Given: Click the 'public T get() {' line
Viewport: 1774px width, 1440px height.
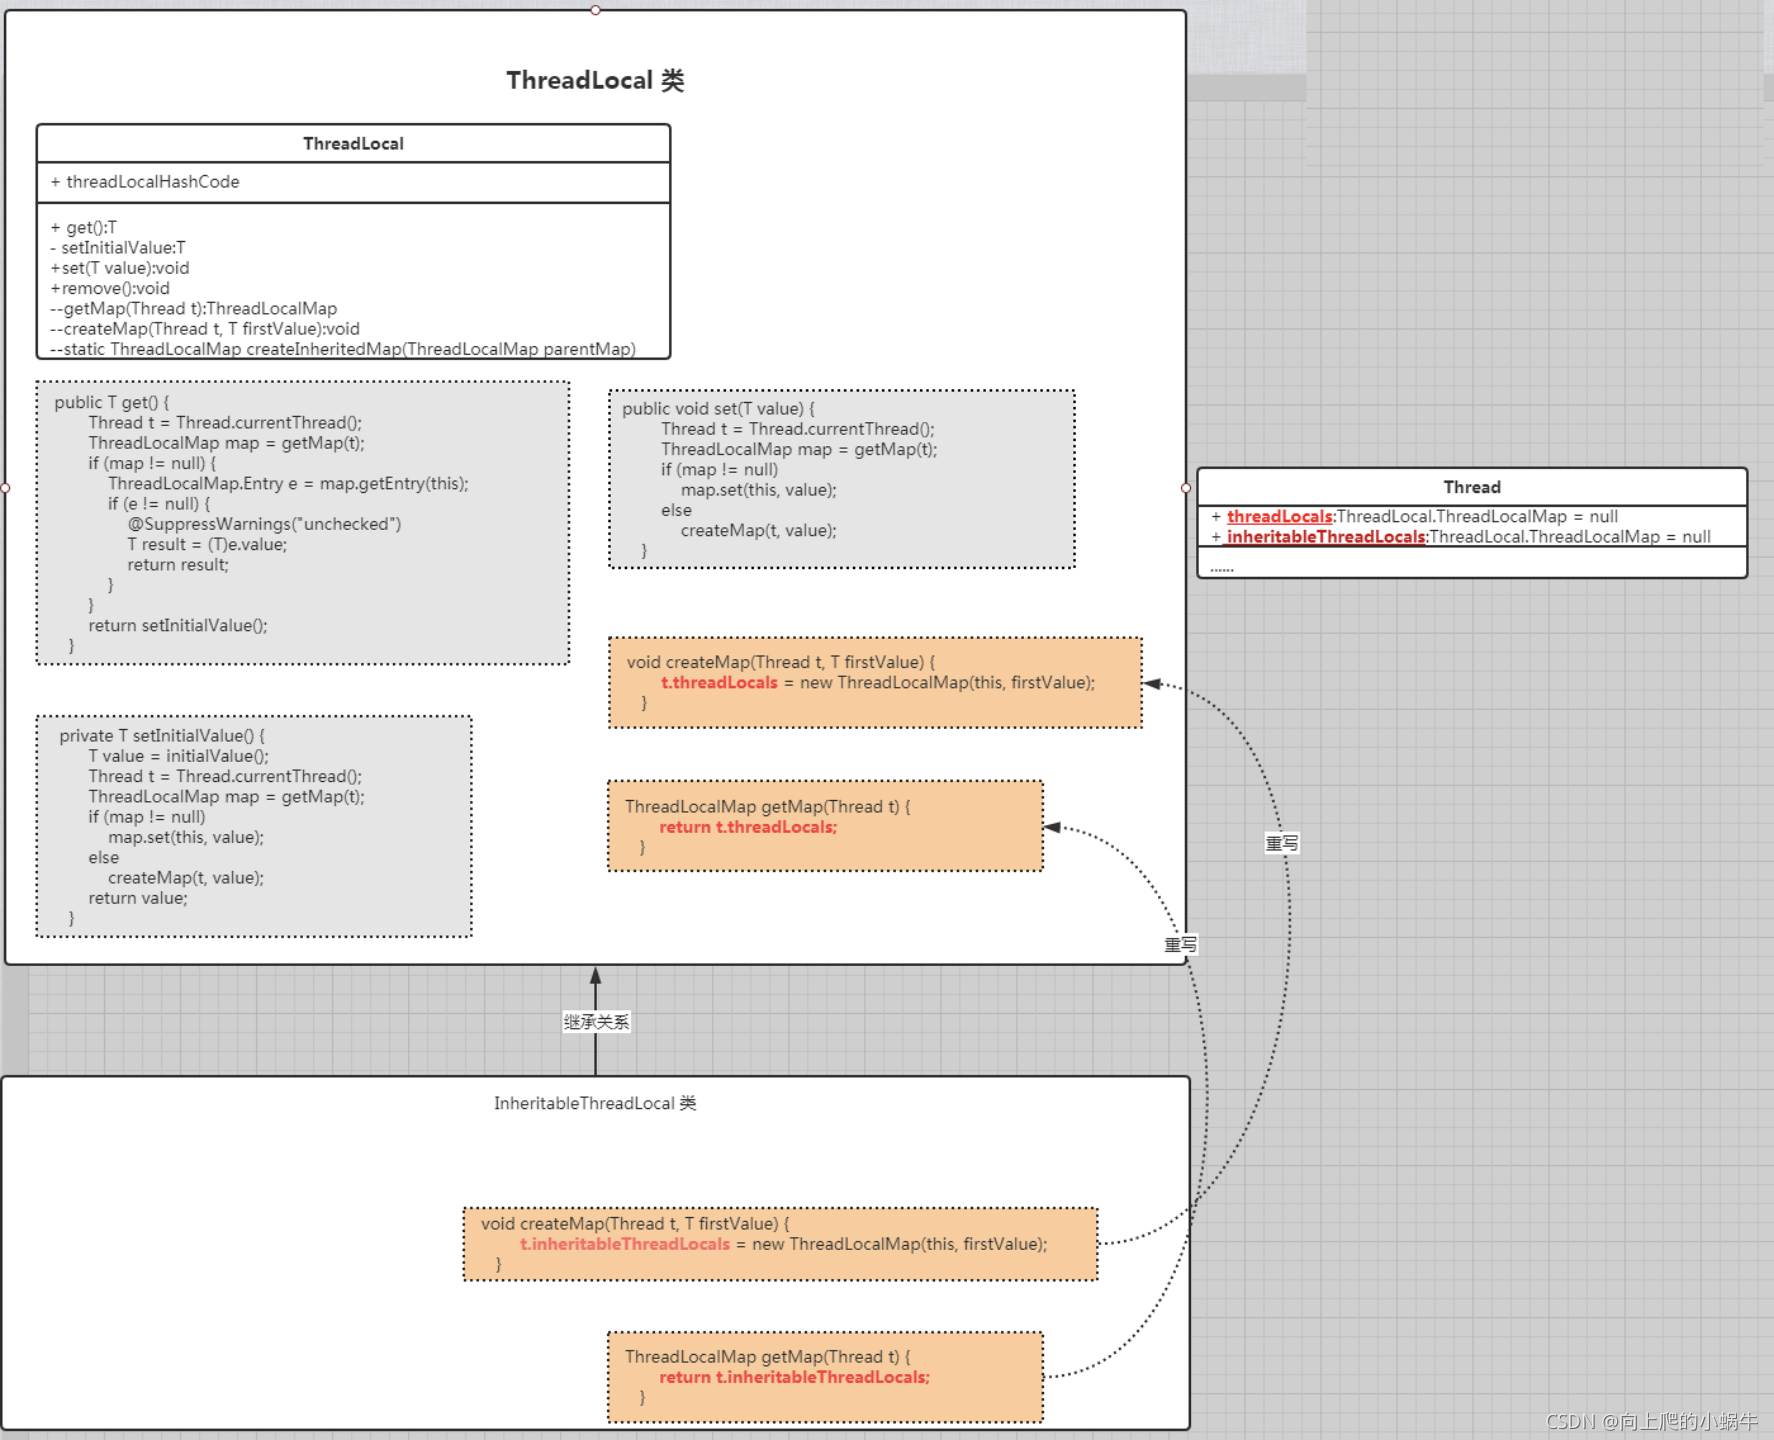Looking at the screenshot, I should pyautogui.click(x=112, y=402).
